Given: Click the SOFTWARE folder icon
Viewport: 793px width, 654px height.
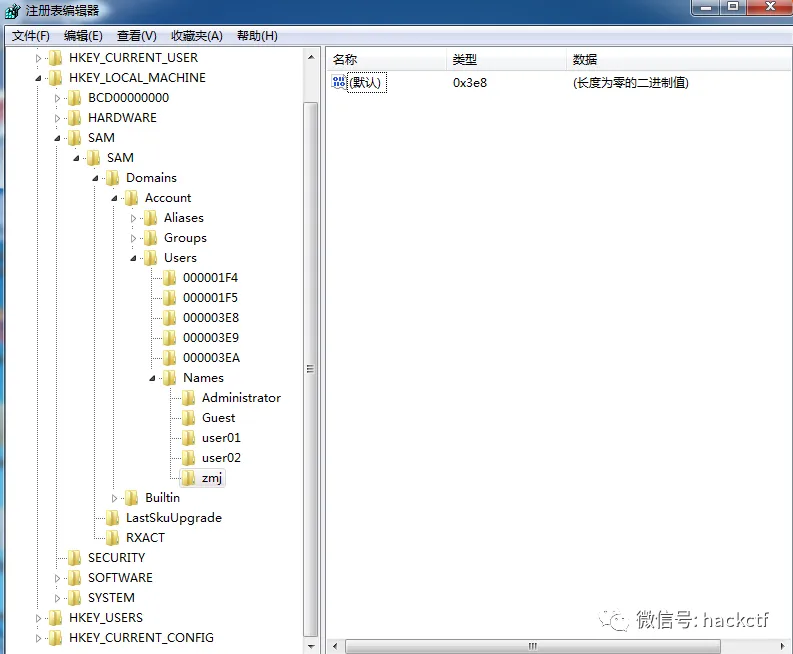Looking at the screenshot, I should tap(74, 578).
